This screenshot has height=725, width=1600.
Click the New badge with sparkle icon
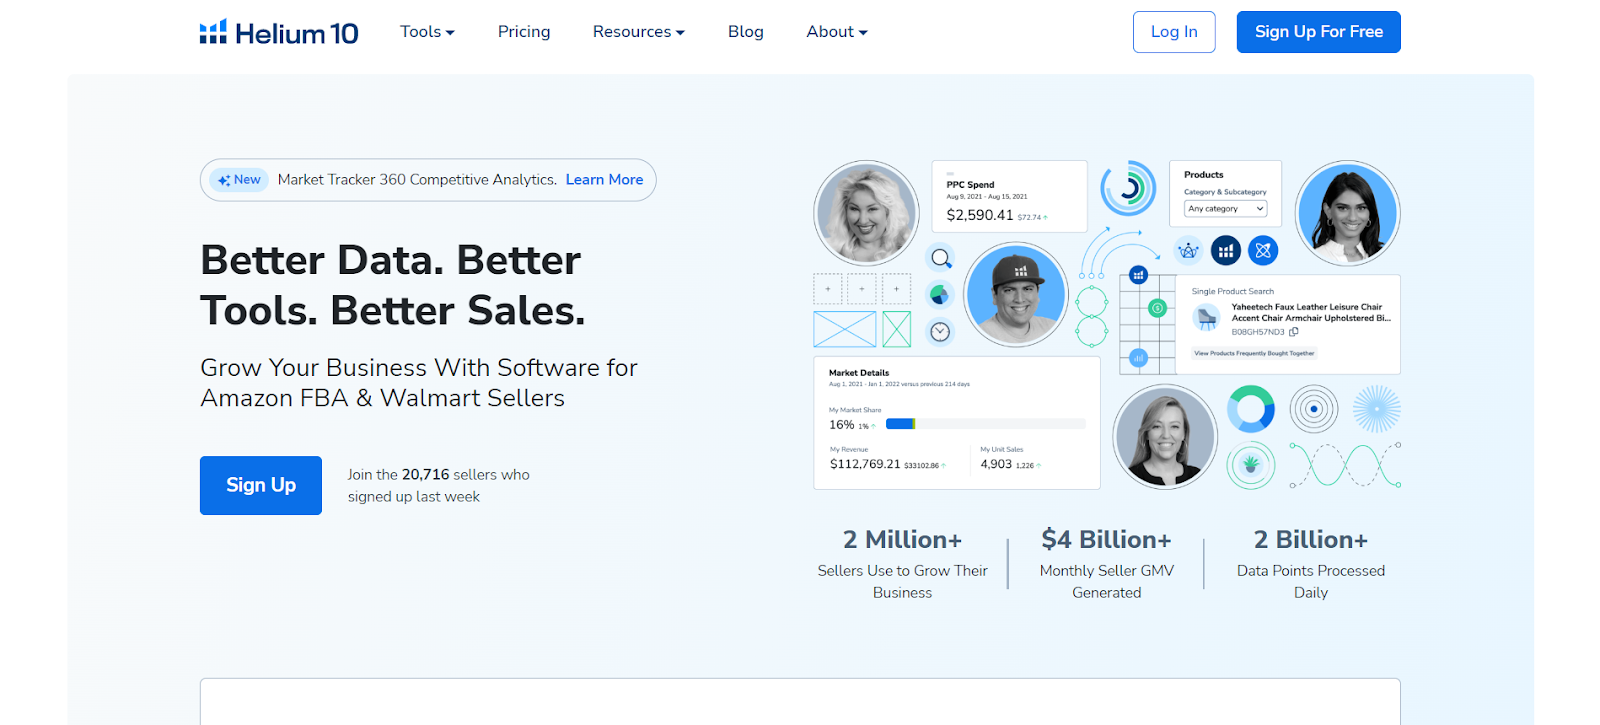(x=239, y=180)
